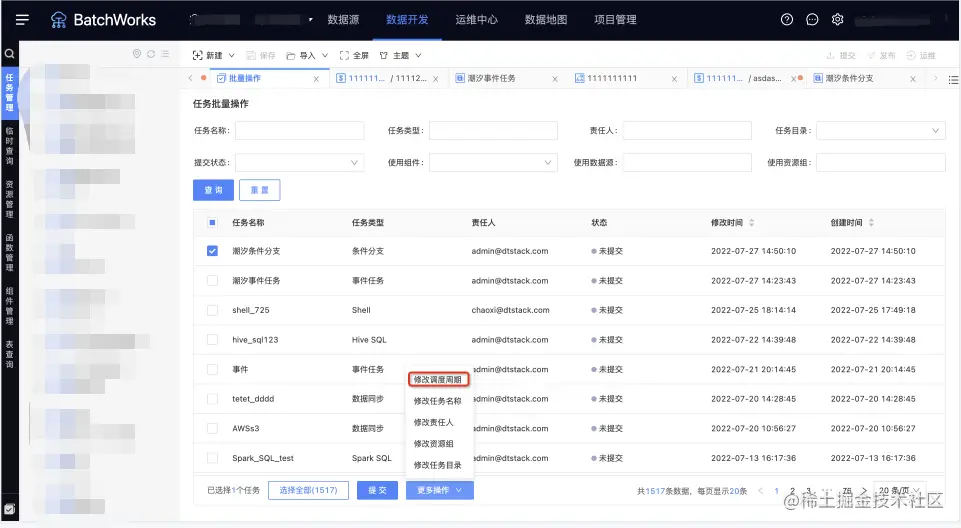Go to 运维中心 in the top navigation
Screen dimensions: 961x528
click(x=476, y=20)
